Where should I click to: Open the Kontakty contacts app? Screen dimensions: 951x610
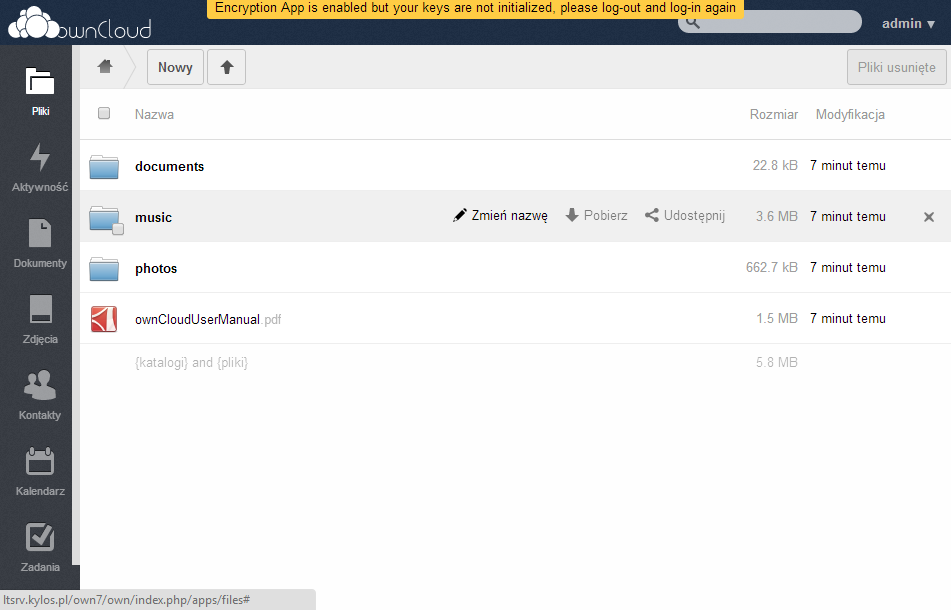tap(40, 395)
